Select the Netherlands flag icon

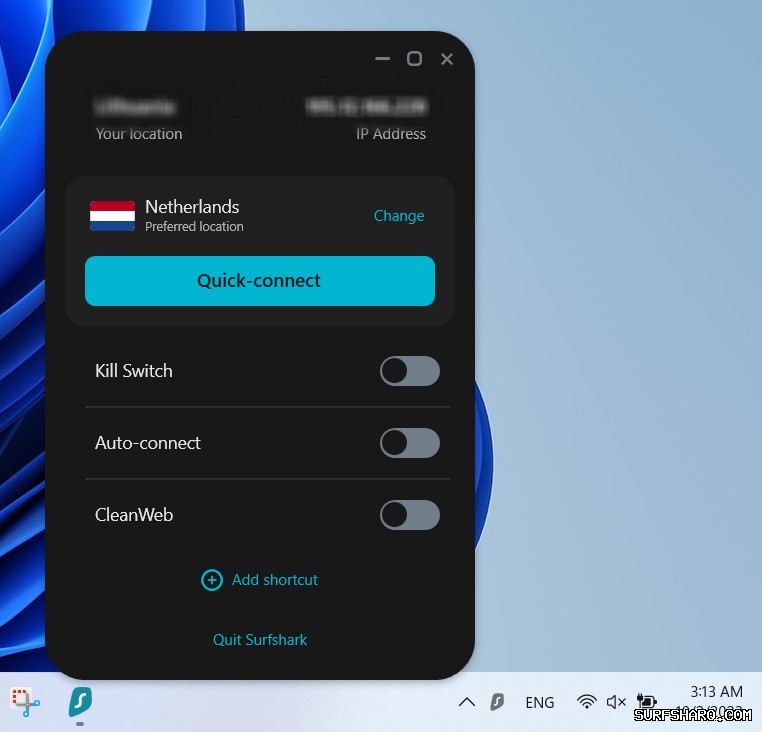pyautogui.click(x=112, y=216)
